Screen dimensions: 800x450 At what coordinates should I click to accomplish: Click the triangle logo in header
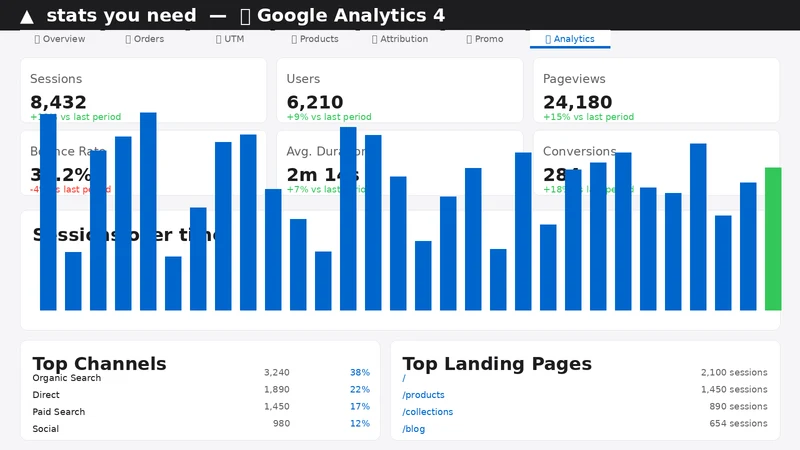pos(27,17)
